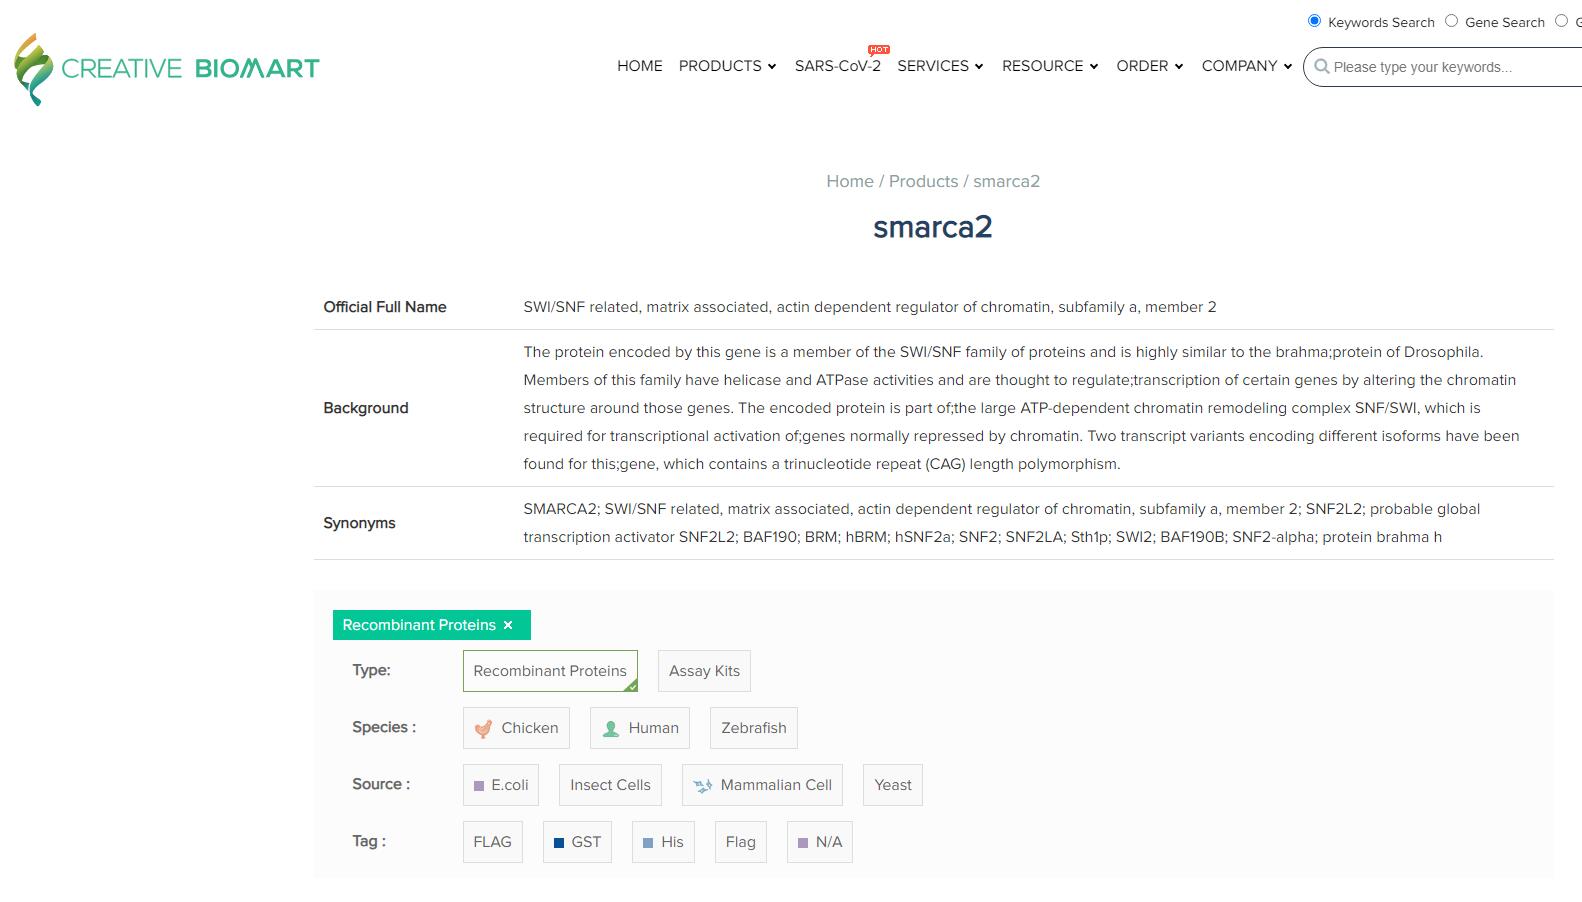Open the SARS-CoV-2 menu item
The image size is (1582, 902).
click(x=838, y=66)
